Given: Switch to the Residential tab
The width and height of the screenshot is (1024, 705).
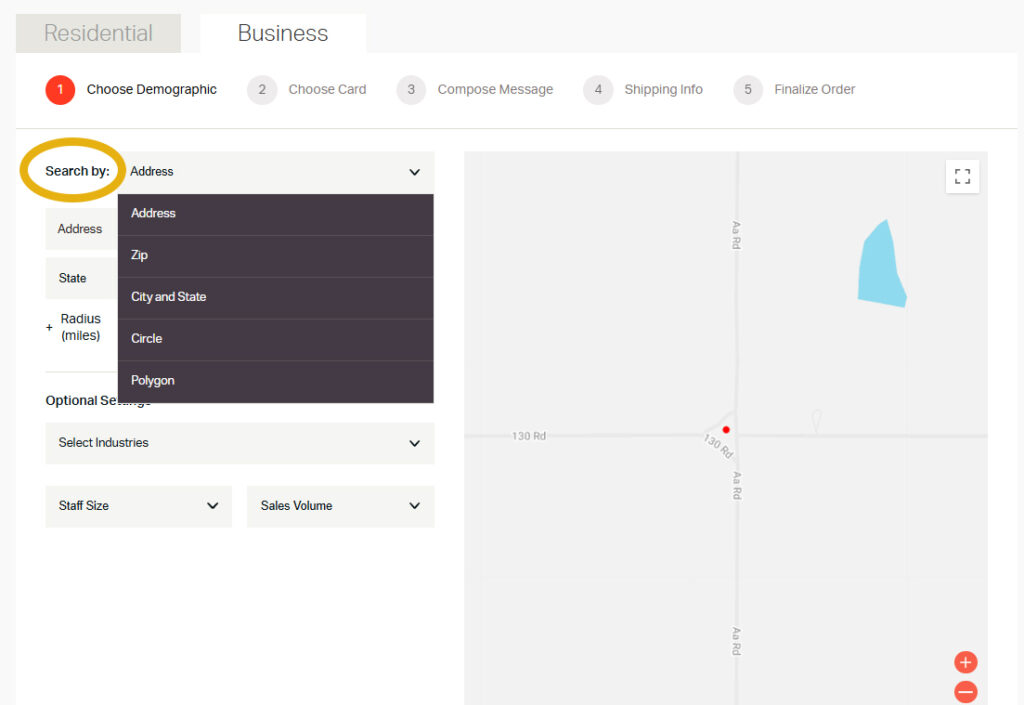Looking at the screenshot, I should (98, 33).
